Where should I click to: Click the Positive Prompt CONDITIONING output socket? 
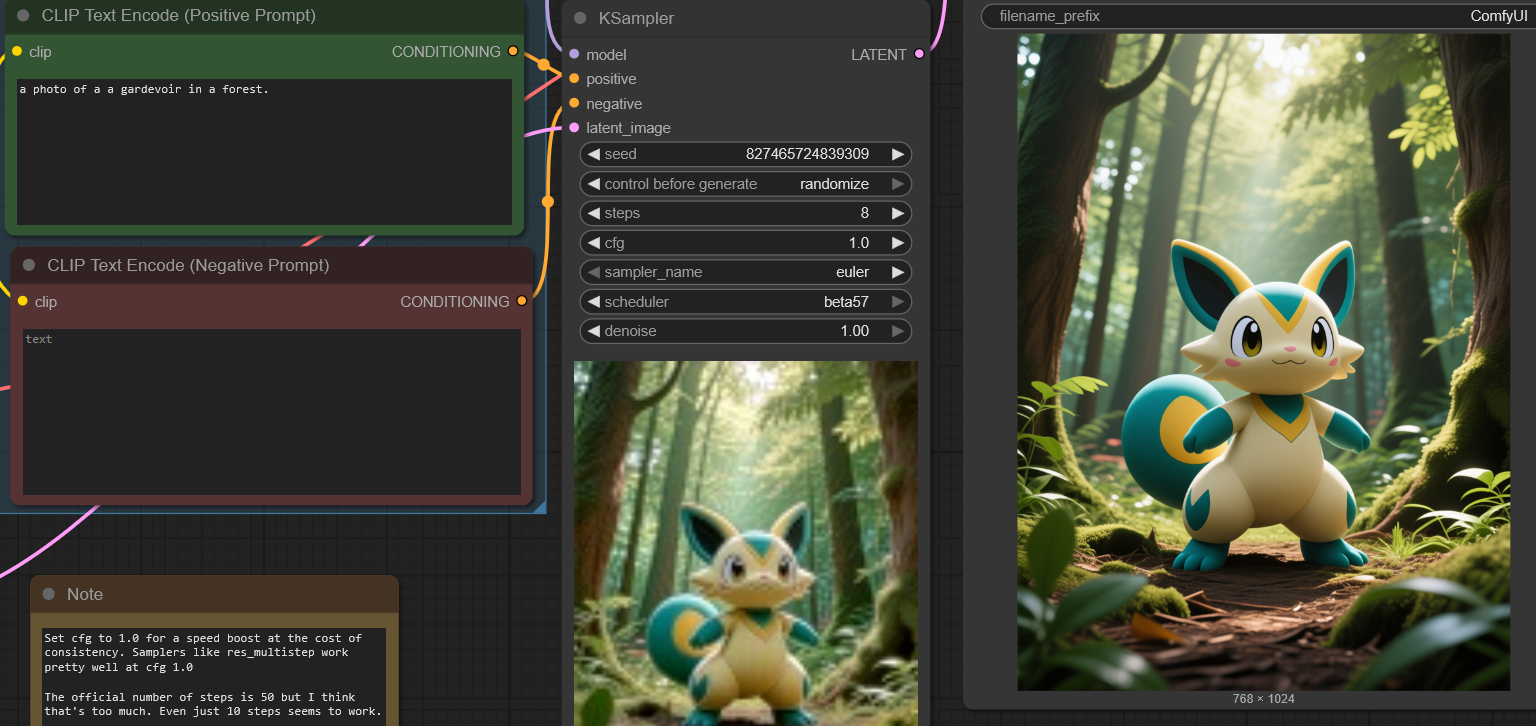pyautogui.click(x=513, y=51)
